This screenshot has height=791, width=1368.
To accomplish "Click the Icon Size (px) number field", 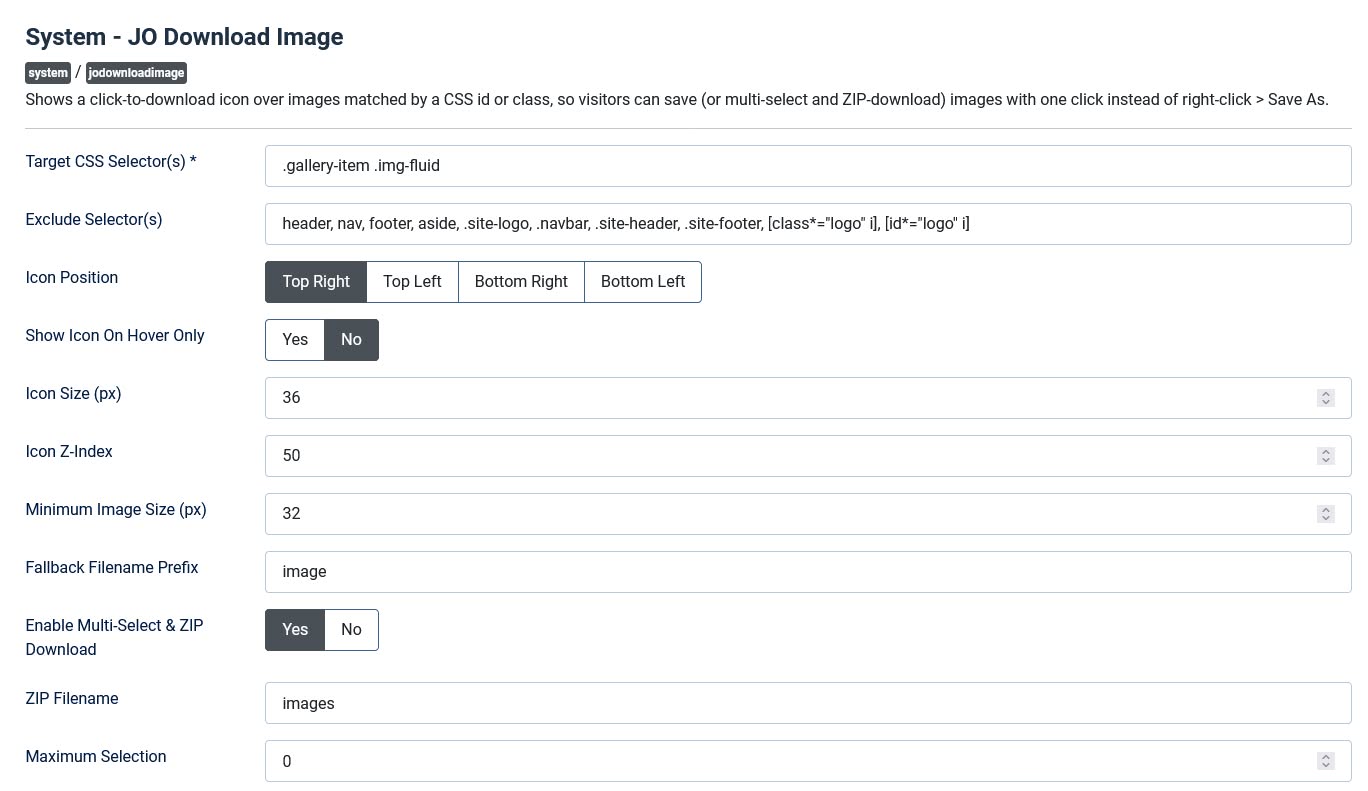I will pos(808,398).
